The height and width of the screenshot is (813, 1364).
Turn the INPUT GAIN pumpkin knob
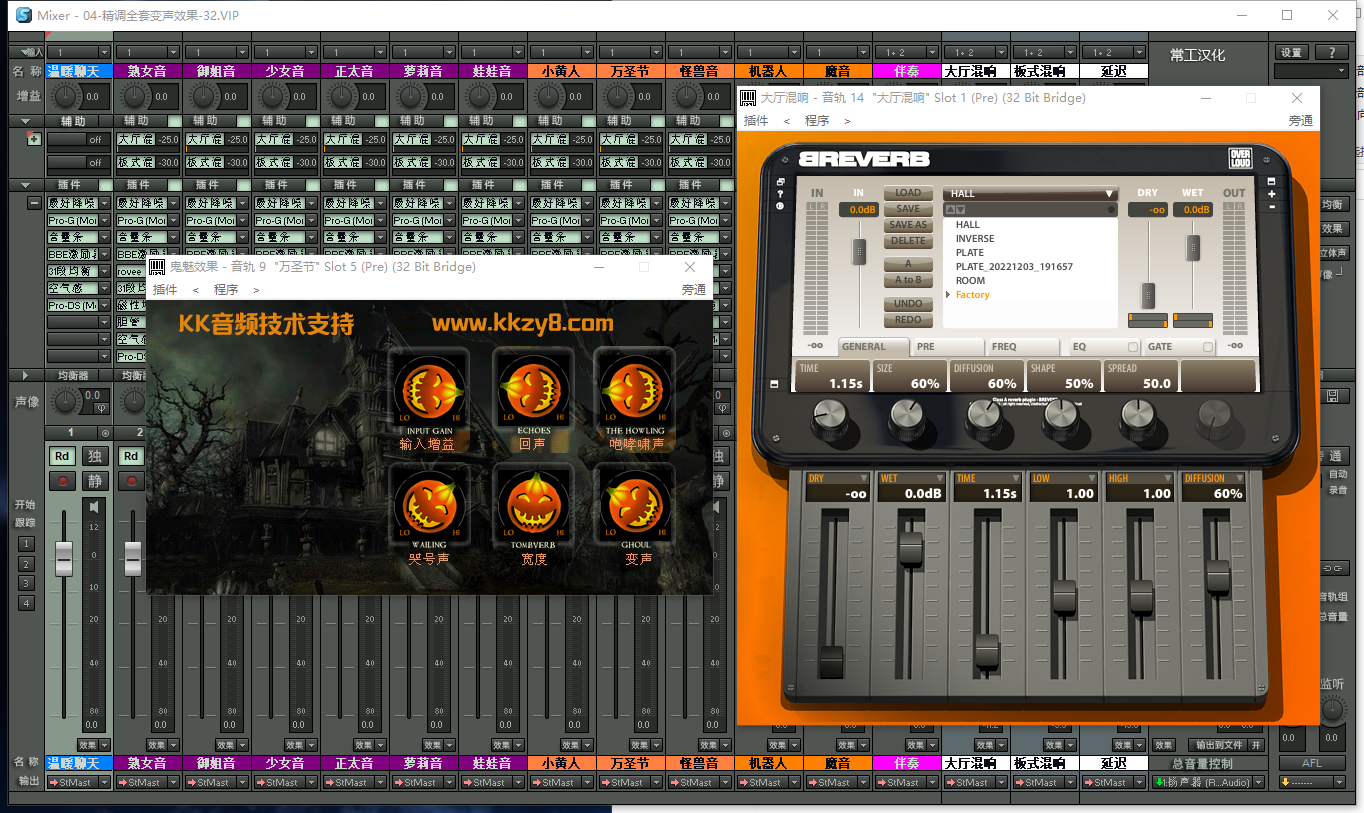[428, 390]
